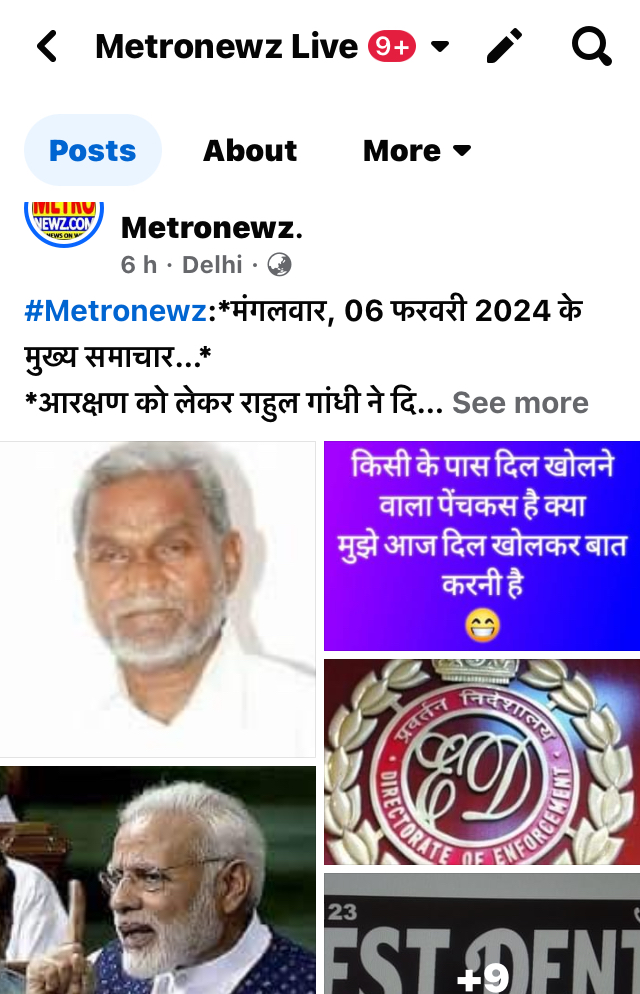Expand the More dropdown arrow
The image size is (640, 994).
coord(463,150)
